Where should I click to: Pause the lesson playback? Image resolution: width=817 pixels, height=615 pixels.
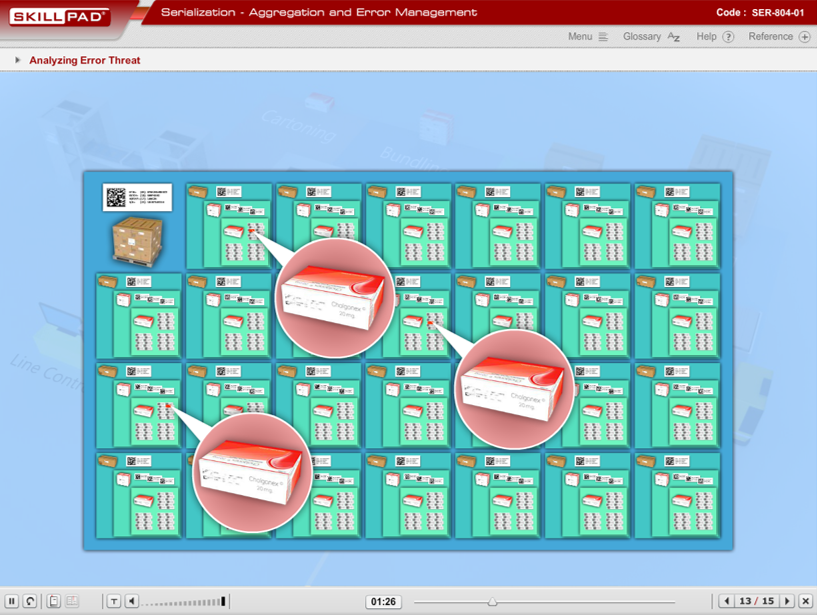click(11, 601)
